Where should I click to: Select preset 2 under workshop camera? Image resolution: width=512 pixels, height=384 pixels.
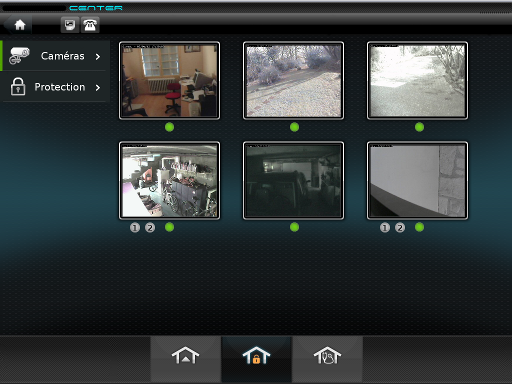pos(150,228)
